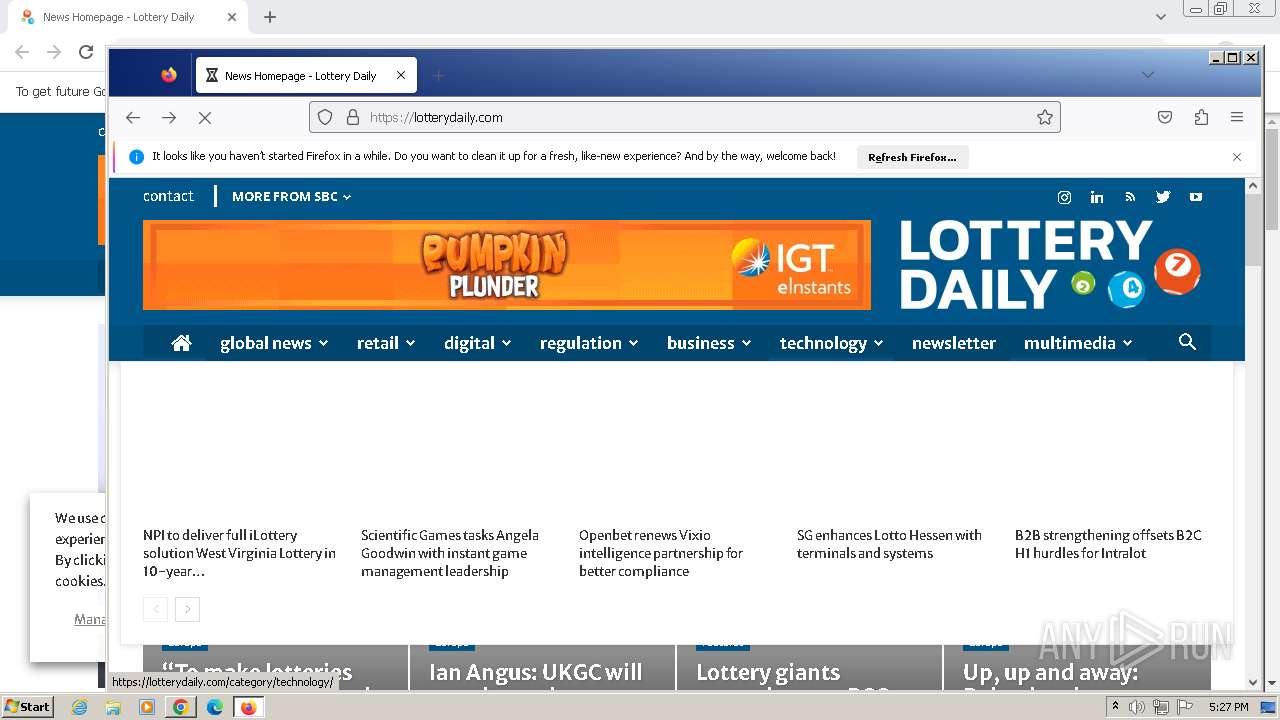This screenshot has width=1280, height=720.
Task: Click the Firefox forward arrow button
Action: tap(169, 117)
